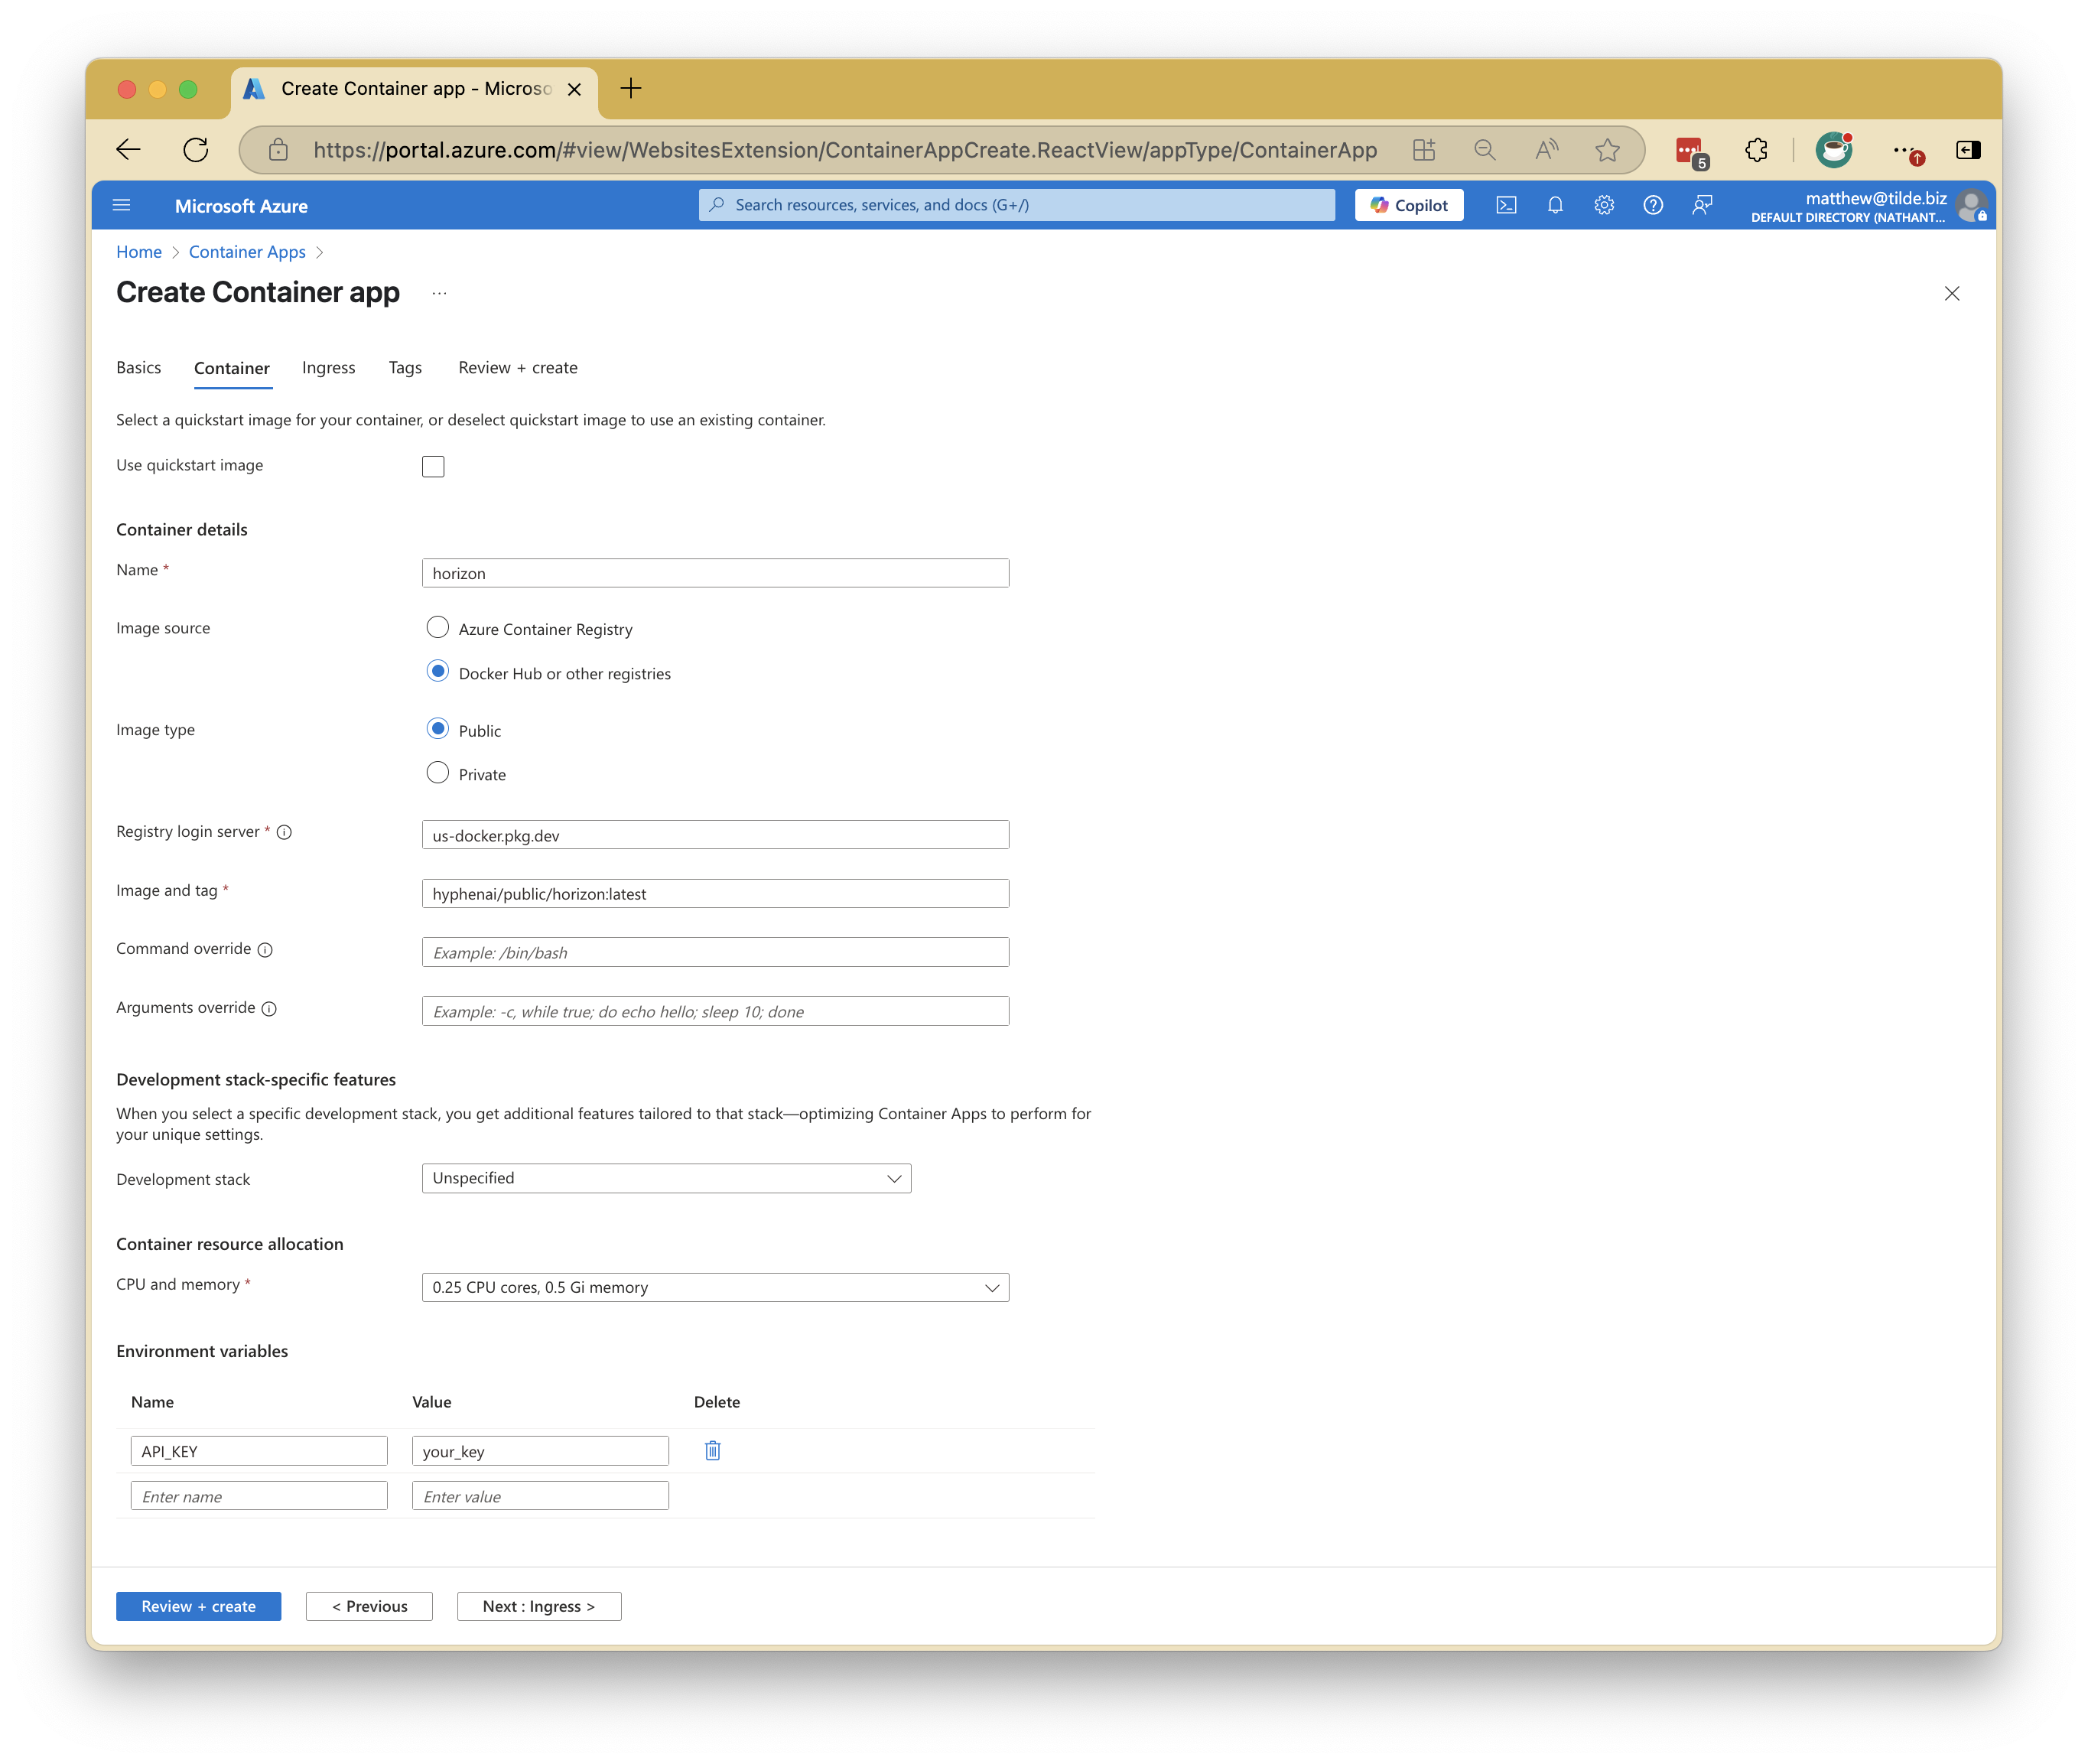2088x1764 pixels.
Task: Click the Registry login server field
Action: pyautogui.click(x=715, y=835)
